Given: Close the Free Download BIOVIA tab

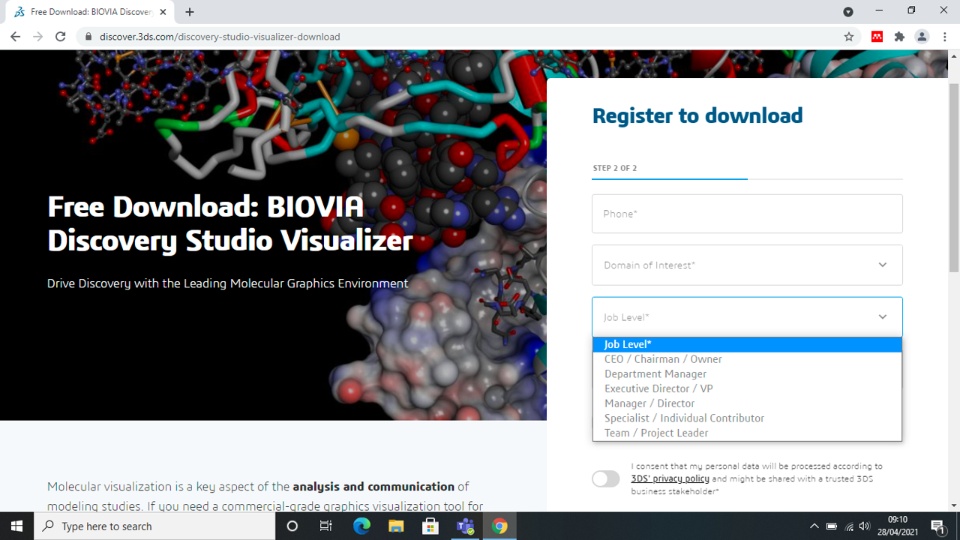Looking at the screenshot, I should click(163, 12).
